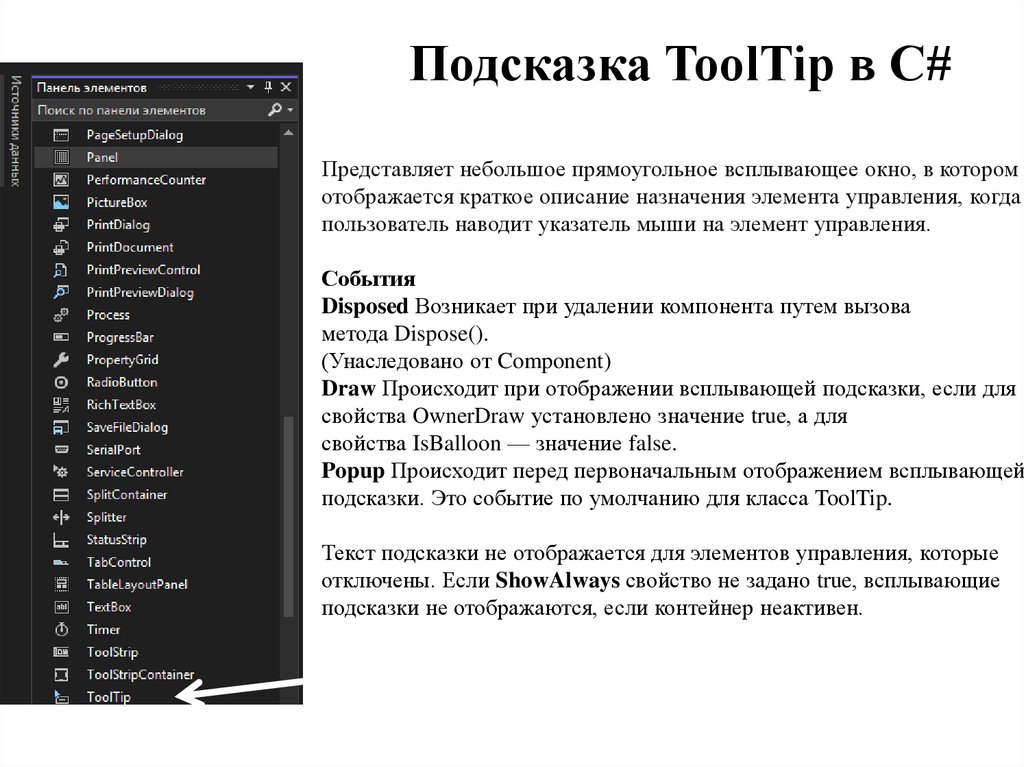Select ToolStripContainer entry

point(140,675)
